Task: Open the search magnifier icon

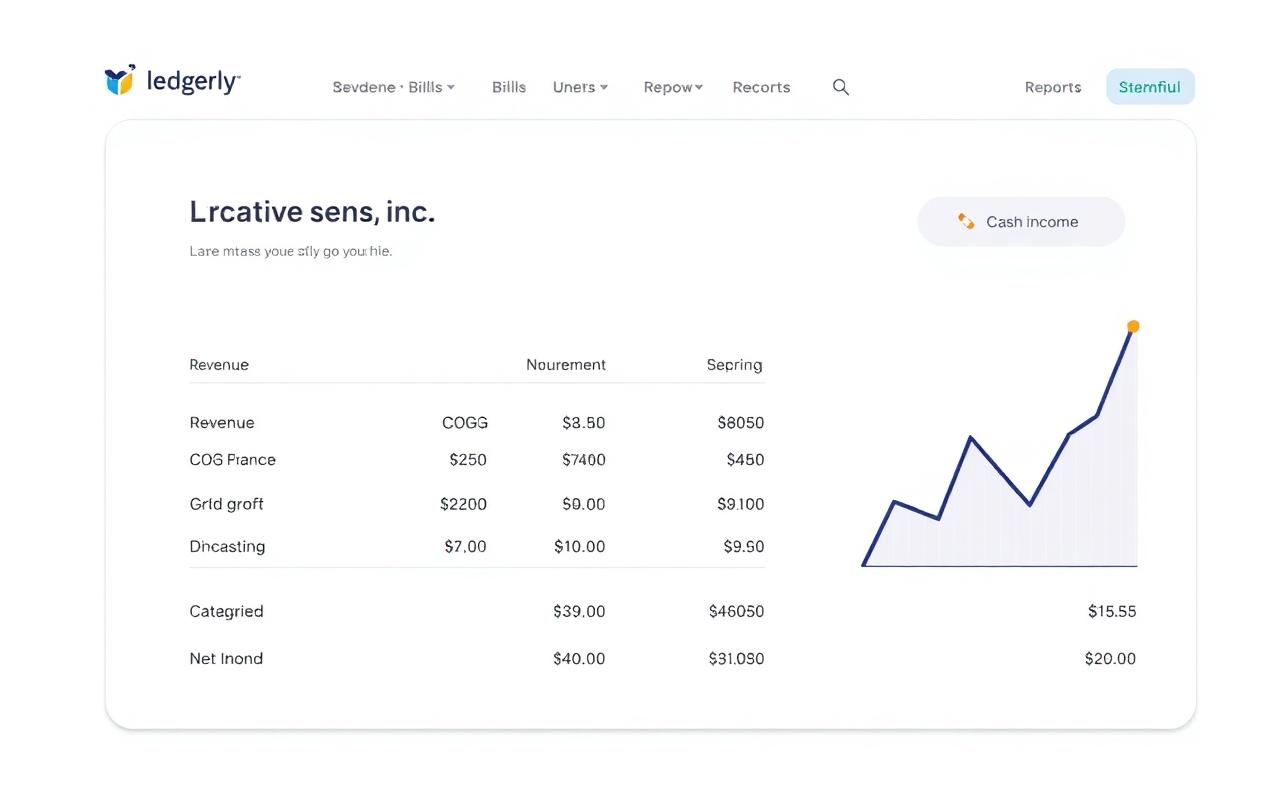Action: (x=840, y=87)
